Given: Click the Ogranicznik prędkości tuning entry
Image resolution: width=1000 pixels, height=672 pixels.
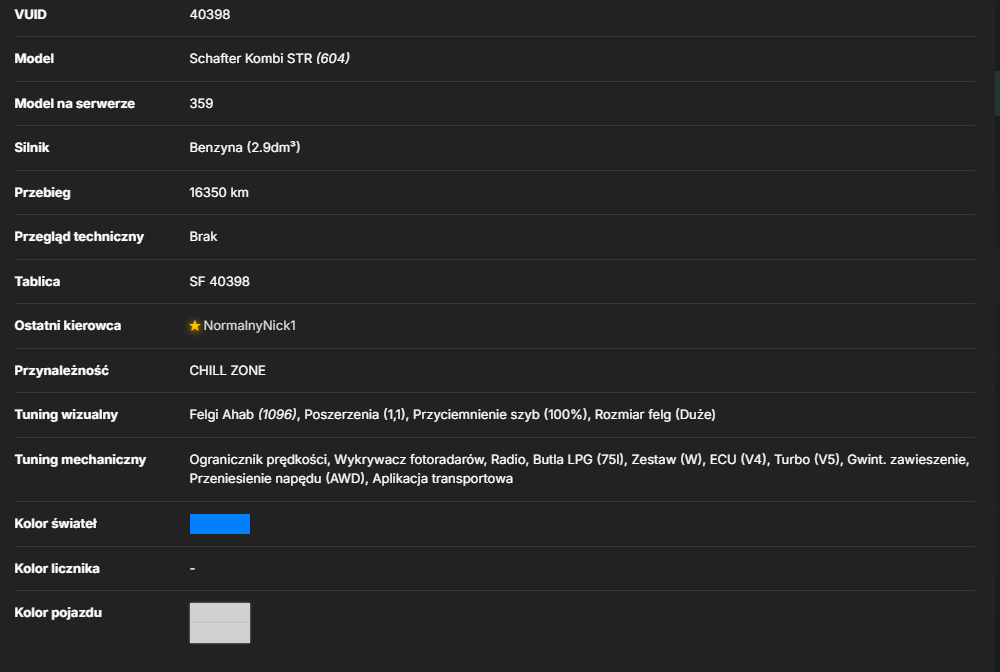Looking at the screenshot, I should (258, 460).
